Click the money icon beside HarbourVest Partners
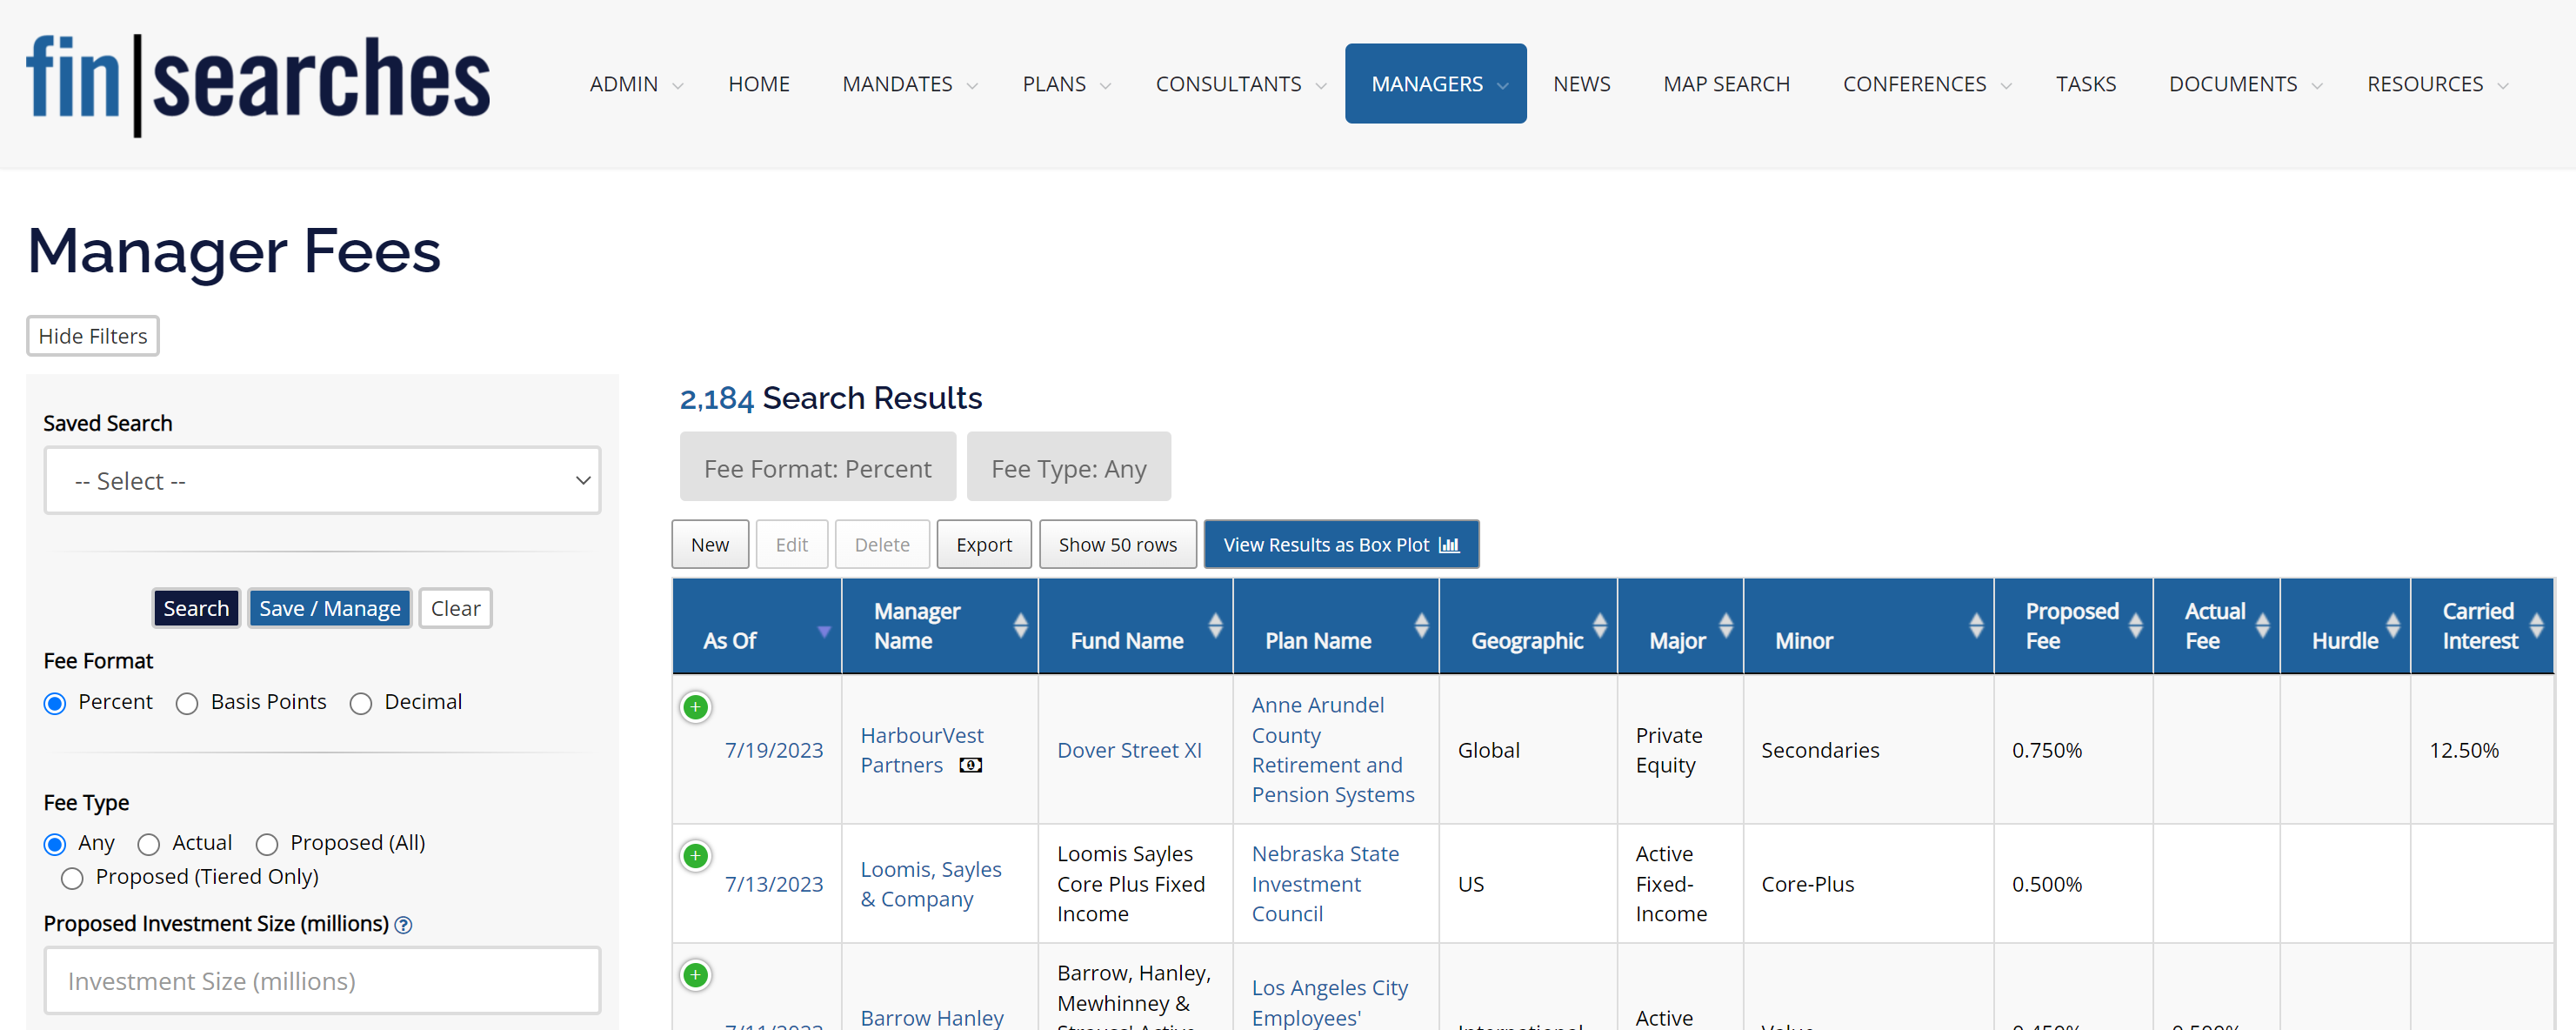The width and height of the screenshot is (2576, 1030). pyautogui.click(x=970, y=765)
